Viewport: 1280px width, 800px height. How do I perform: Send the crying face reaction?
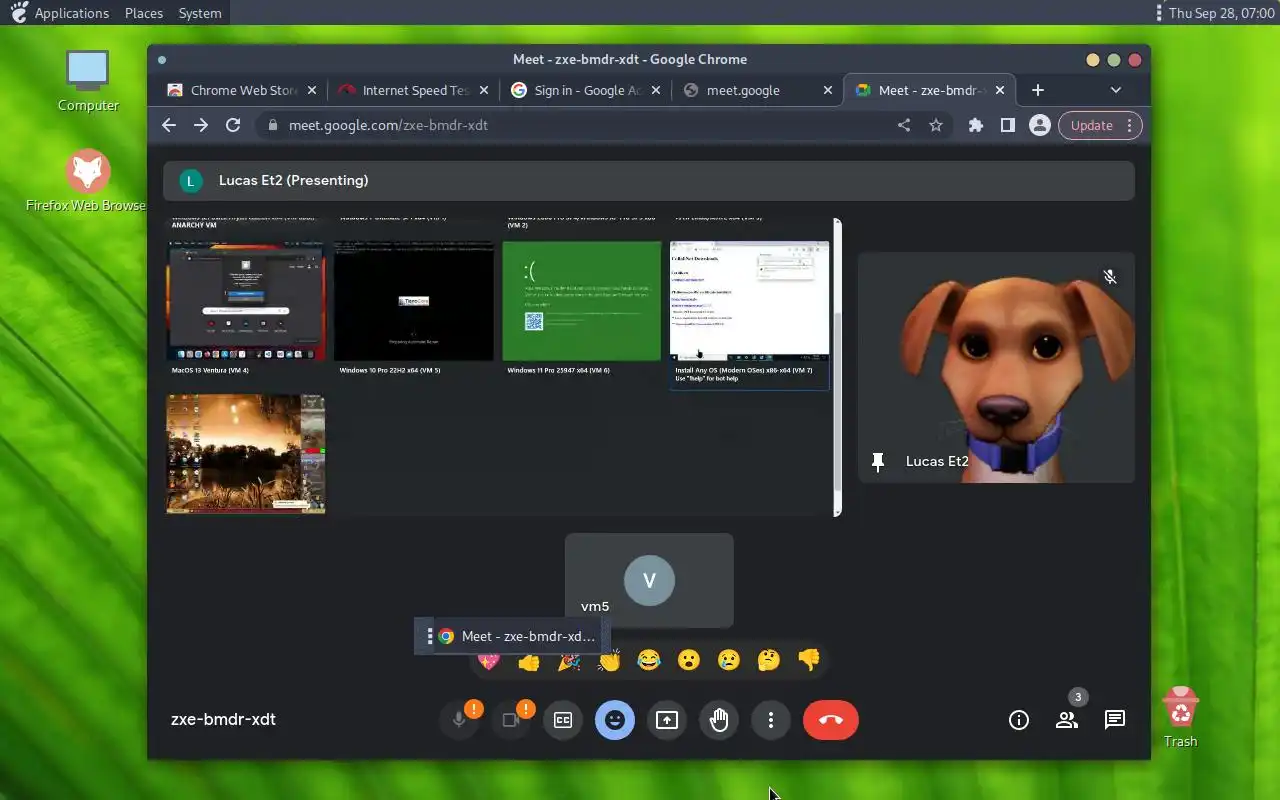tap(729, 661)
